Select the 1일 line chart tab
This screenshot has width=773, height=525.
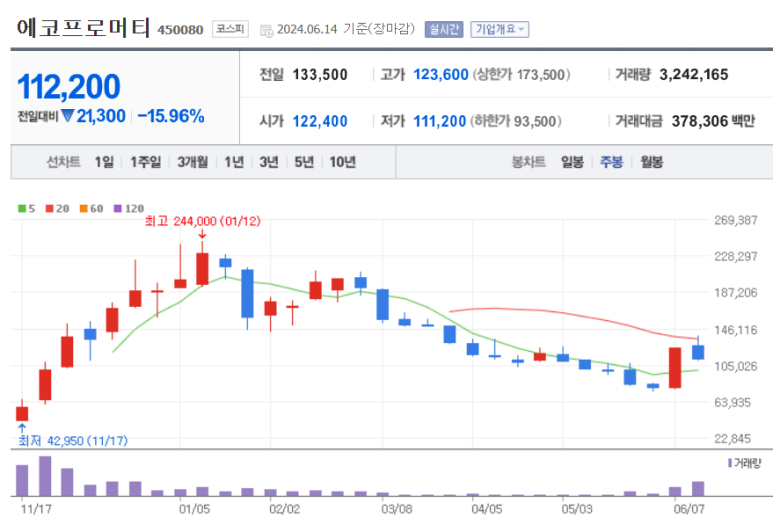104,162
